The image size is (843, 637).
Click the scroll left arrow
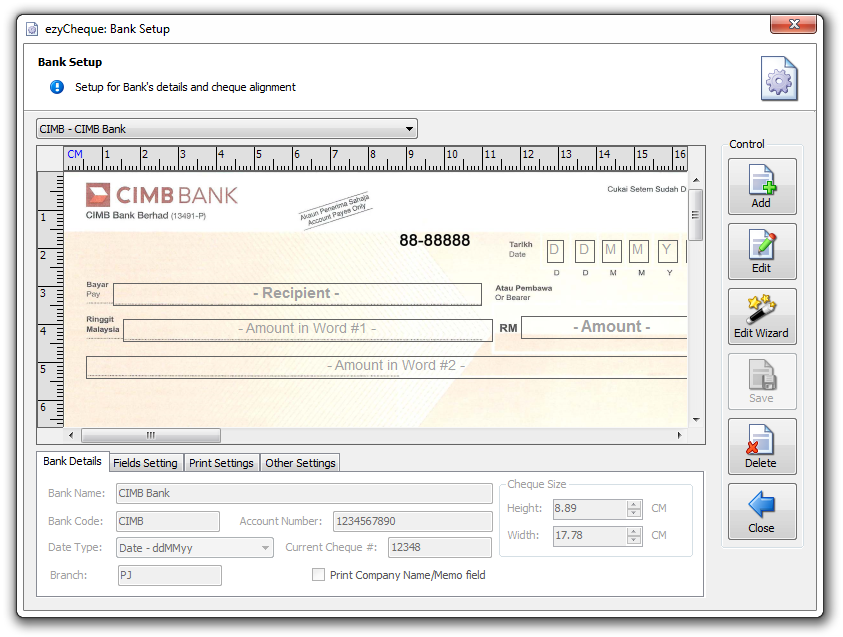(x=72, y=435)
